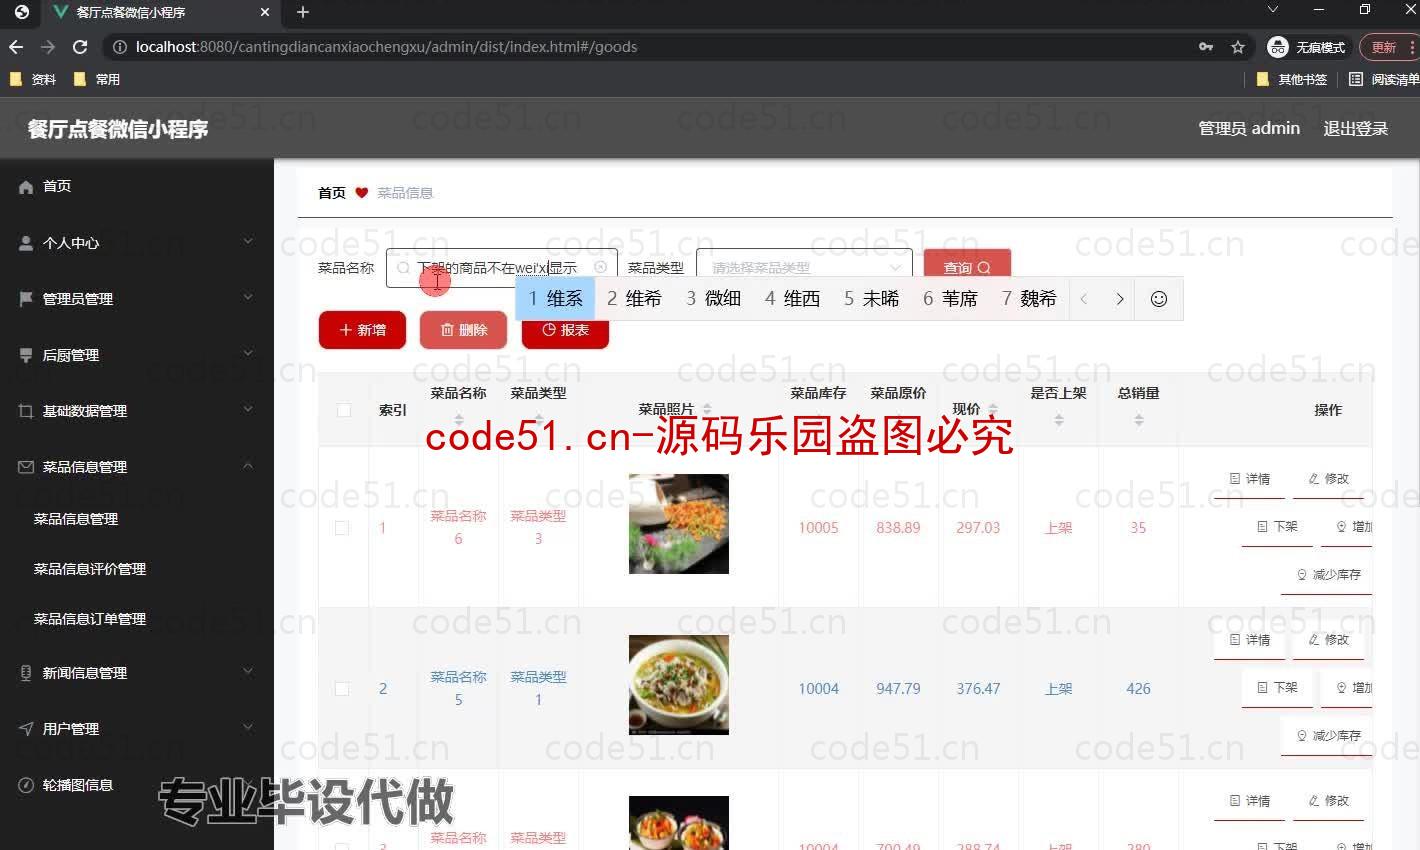1420x850 pixels.
Task: Choose IME candidate 3 微细
Action: coord(713,298)
